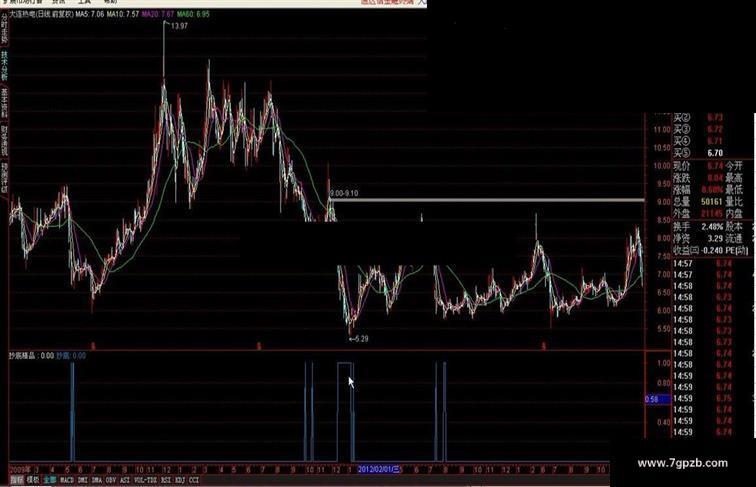Open 技术分析 in the left sidebar
Viewport: 756px width, 487px height.
pos(4,66)
